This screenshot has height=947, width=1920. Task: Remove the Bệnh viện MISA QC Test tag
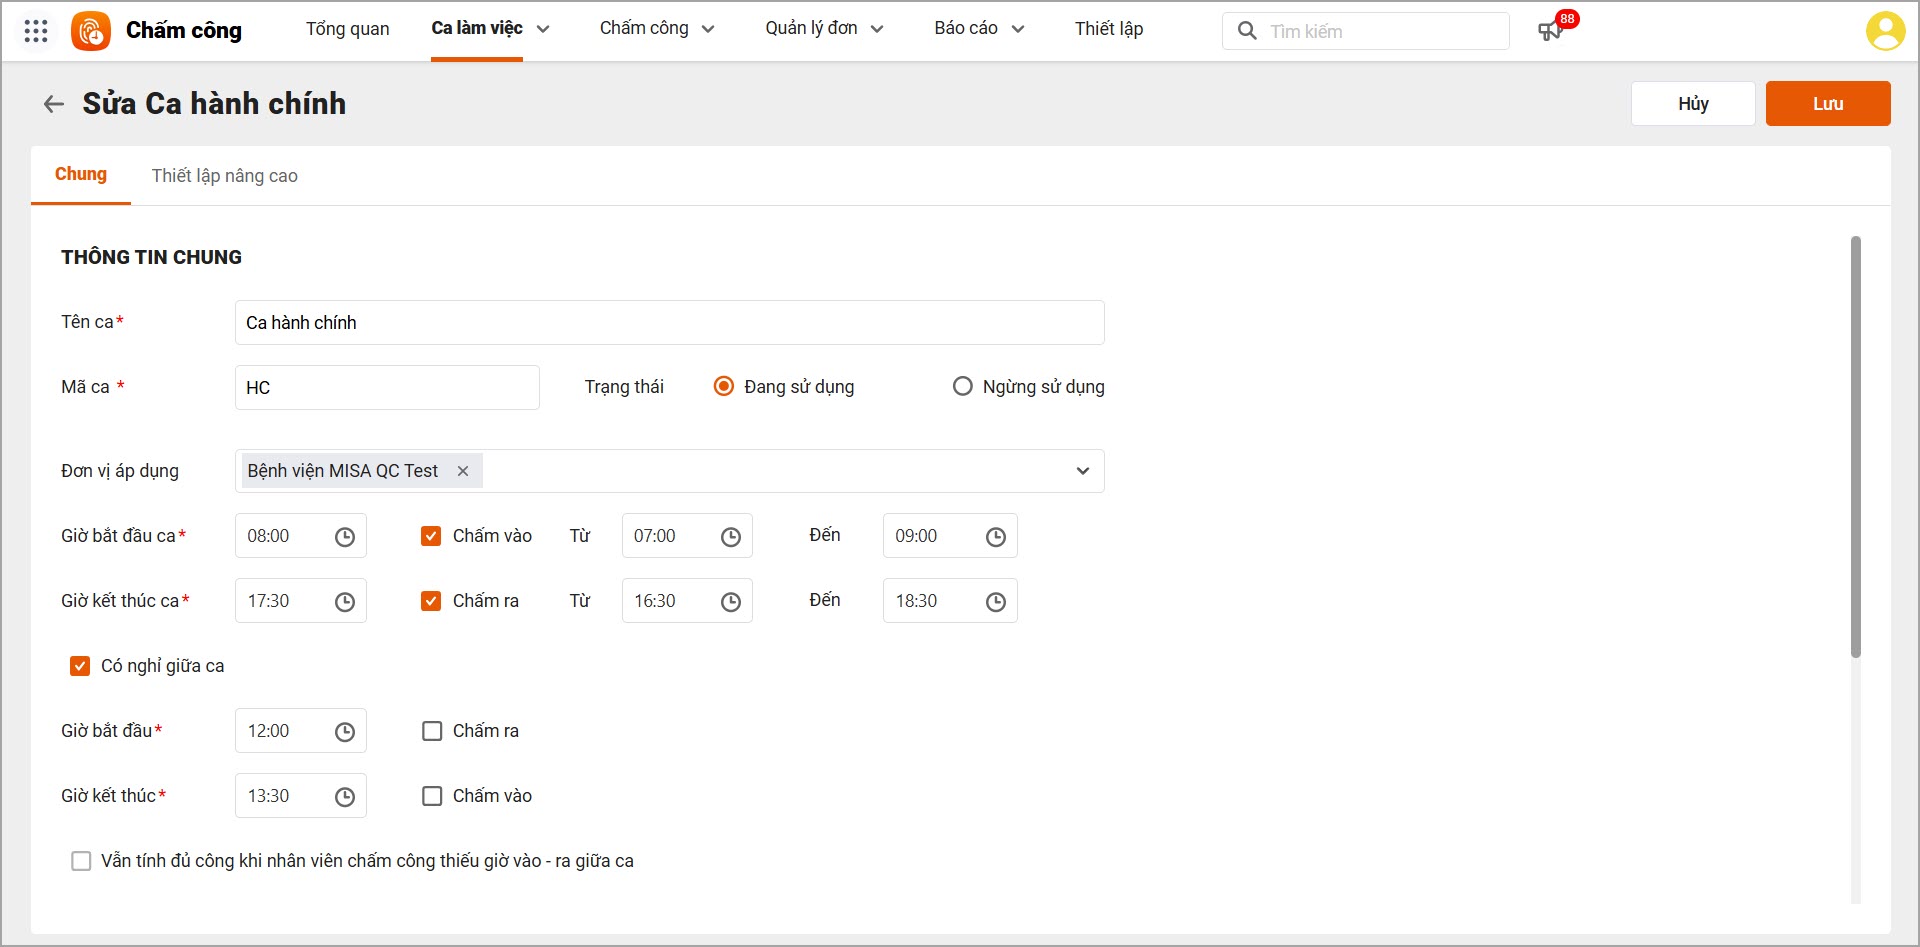pyautogui.click(x=463, y=471)
